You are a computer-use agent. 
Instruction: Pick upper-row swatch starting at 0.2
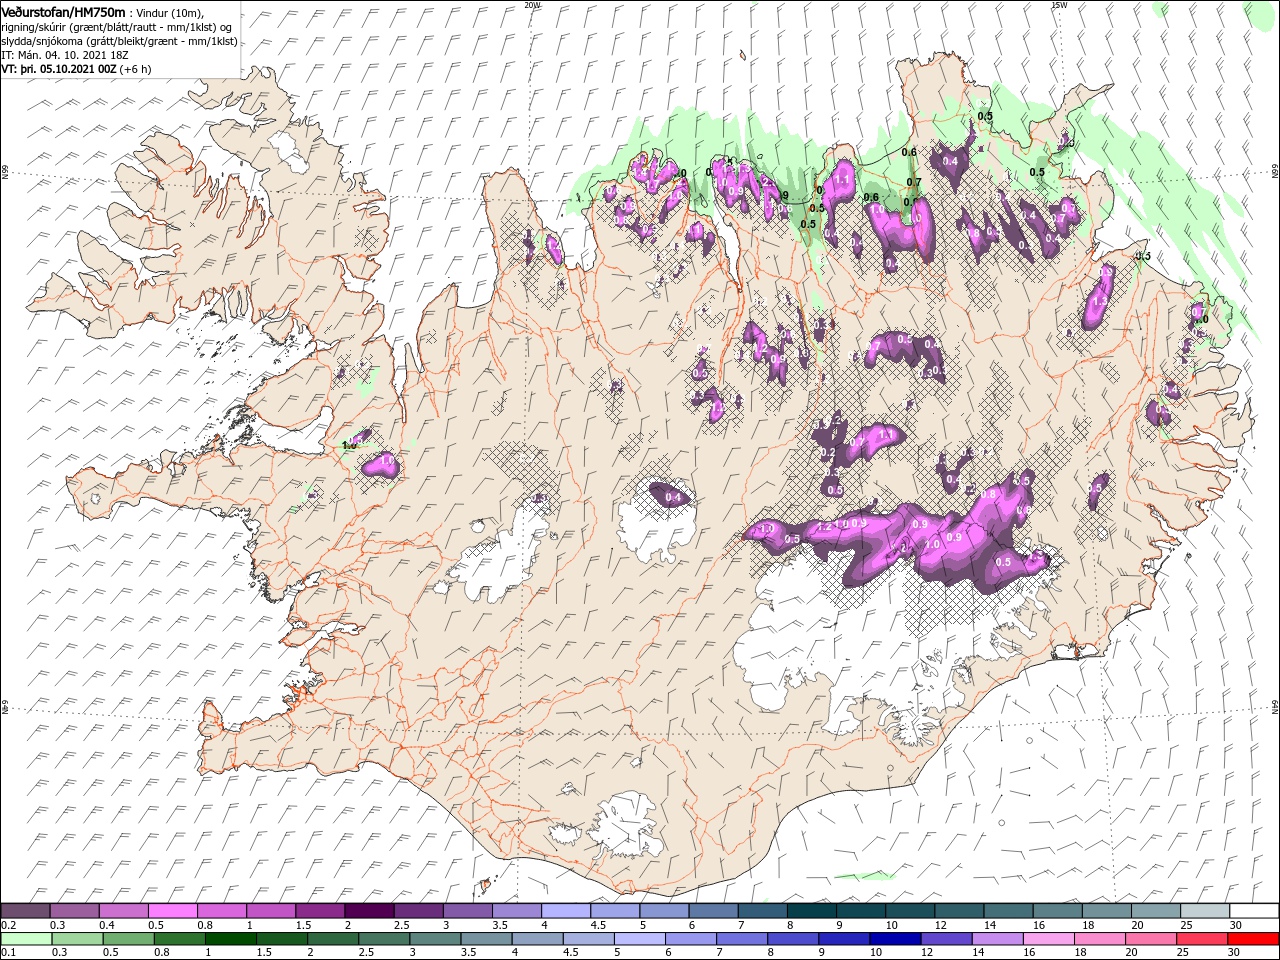[25, 911]
